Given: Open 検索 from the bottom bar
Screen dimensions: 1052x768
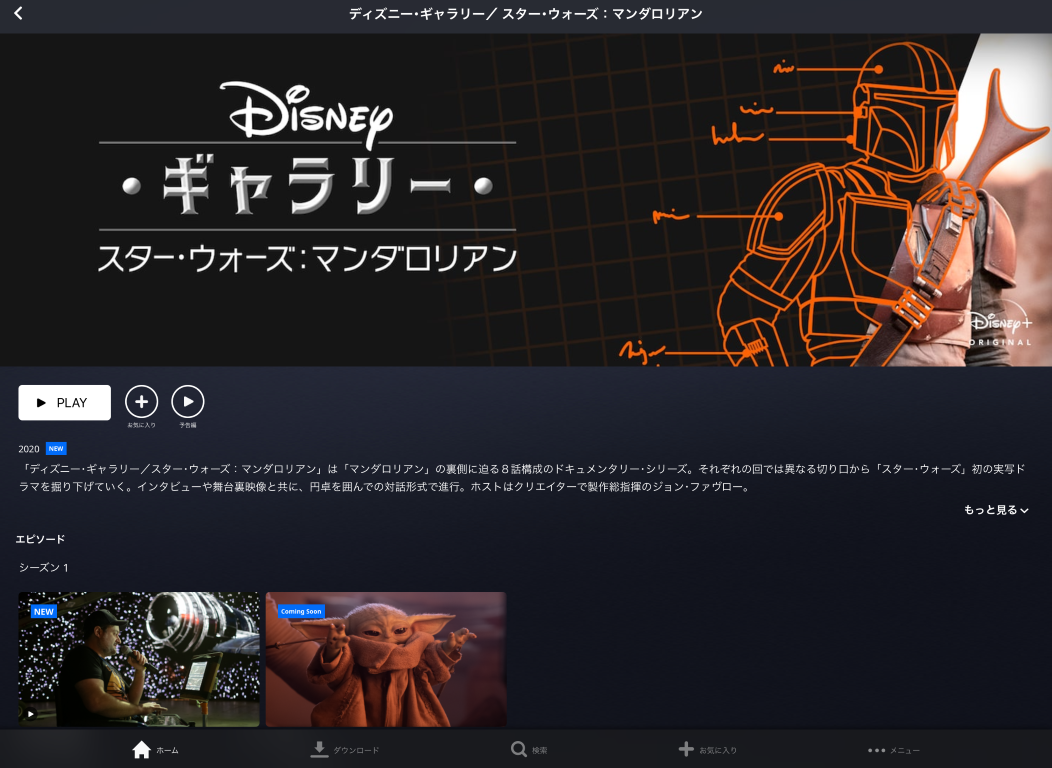Looking at the screenshot, I should click(528, 749).
